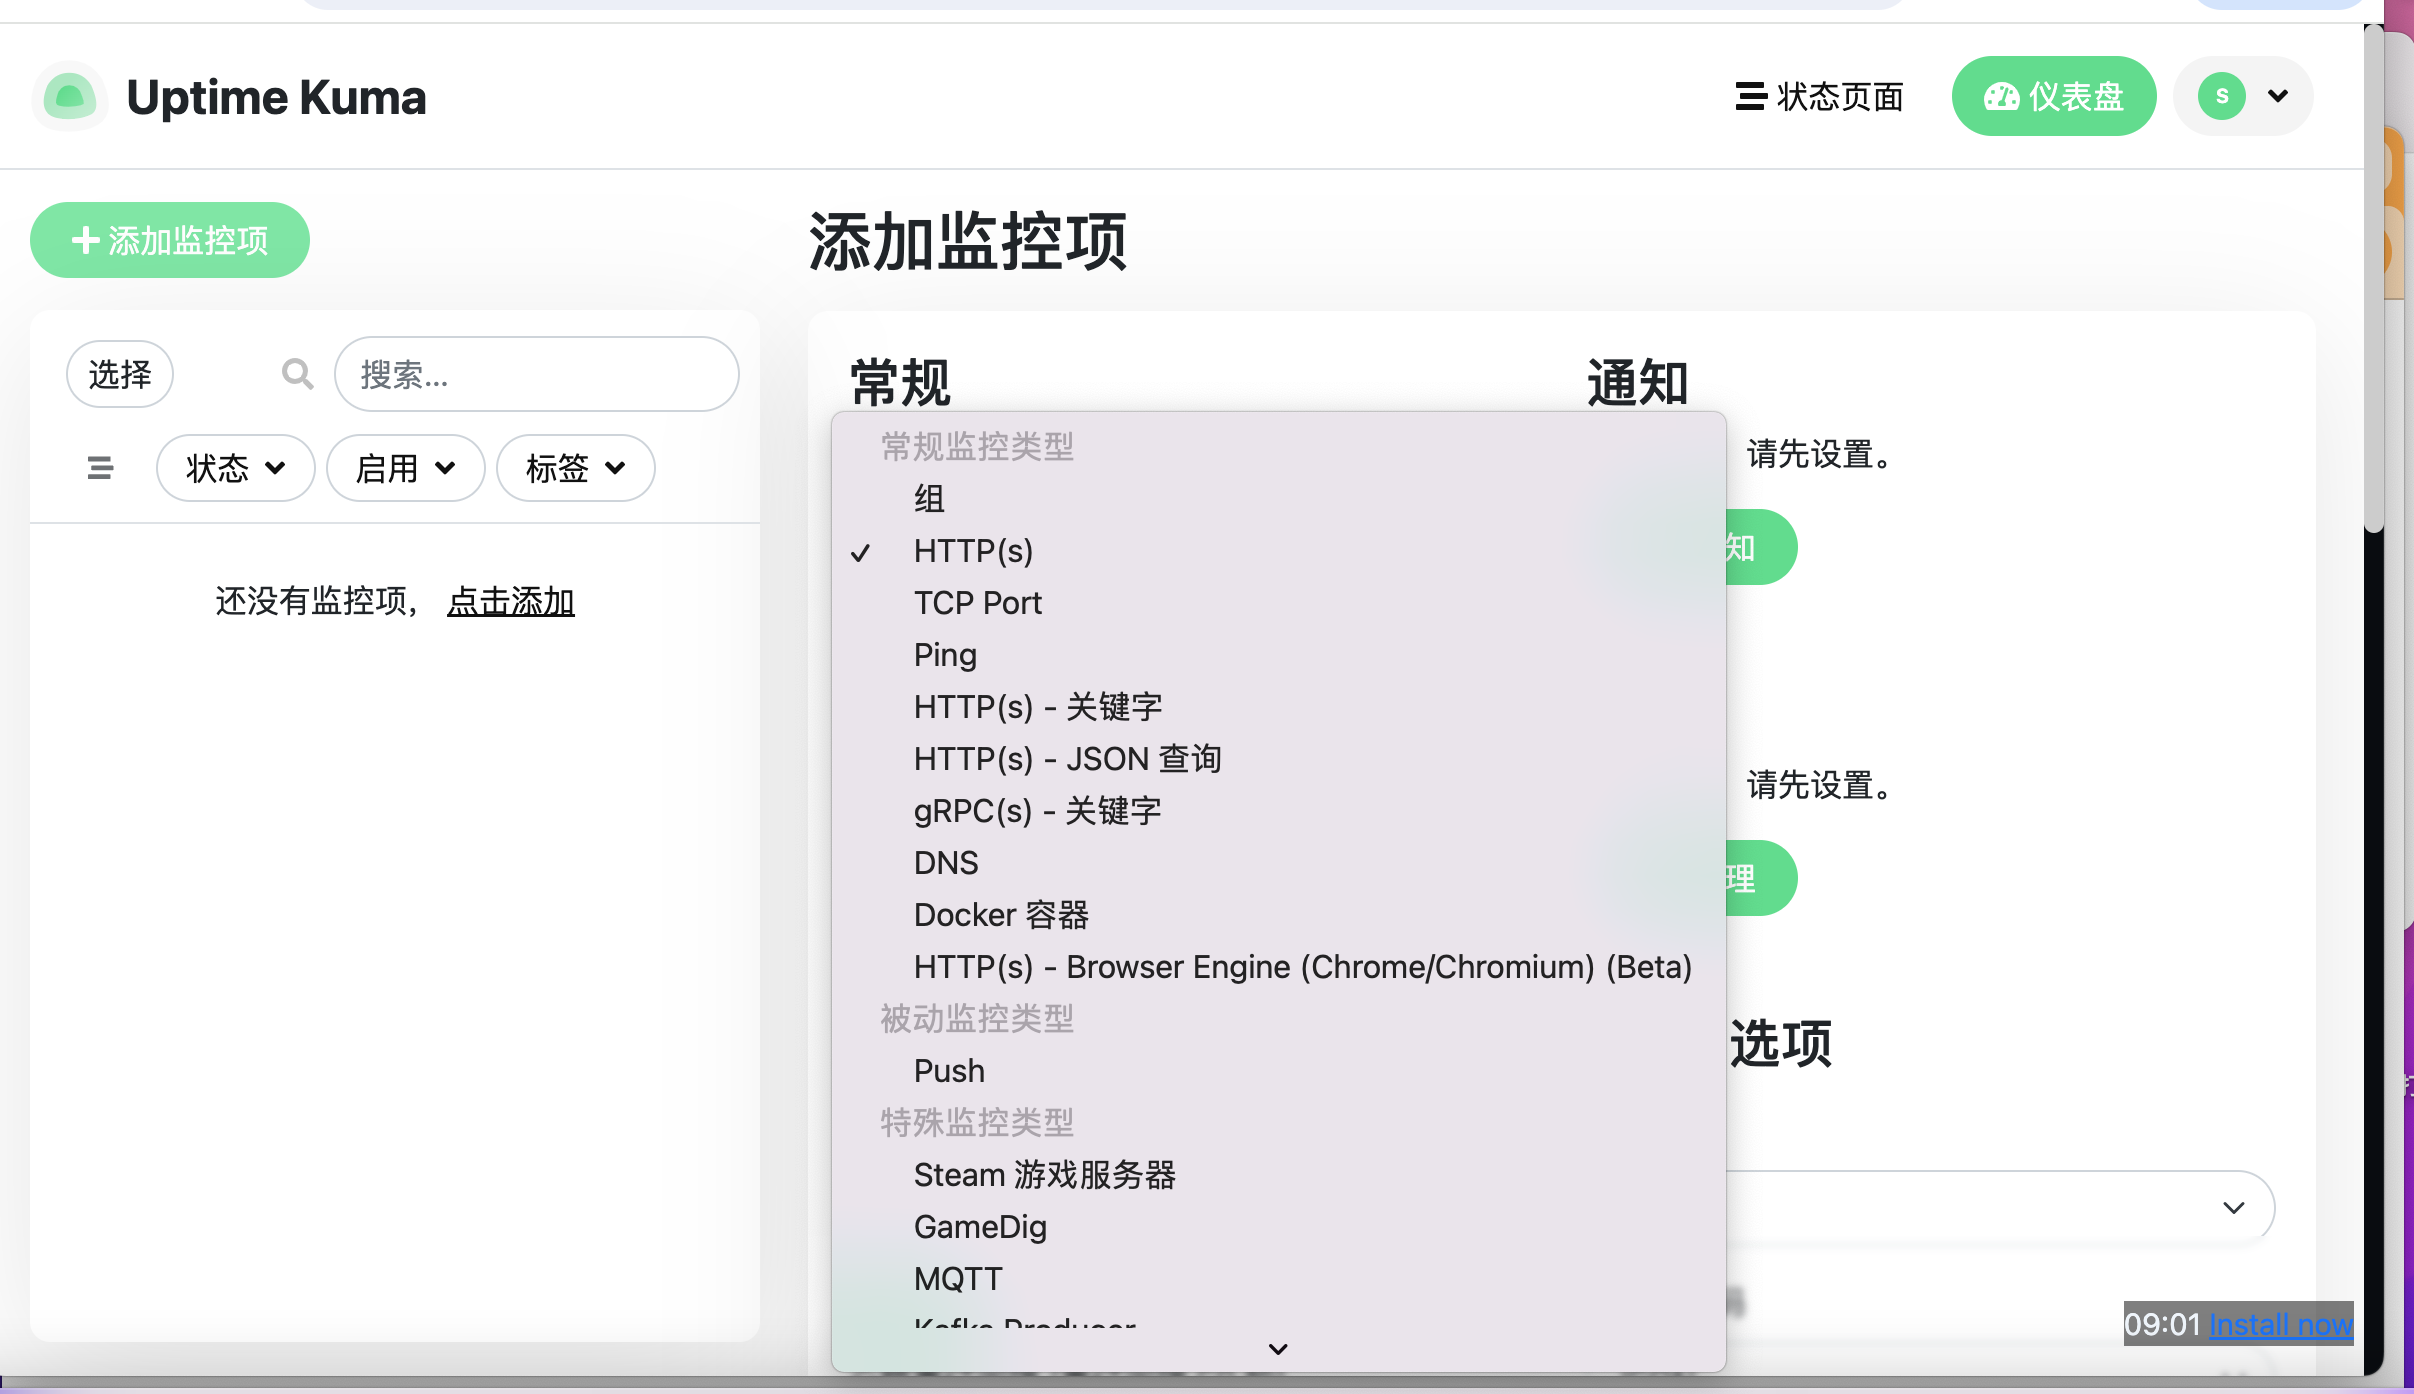The height and width of the screenshot is (1394, 2414).
Task: Click the green notification setup button ending in 知
Action: pyautogui.click(x=1760, y=547)
